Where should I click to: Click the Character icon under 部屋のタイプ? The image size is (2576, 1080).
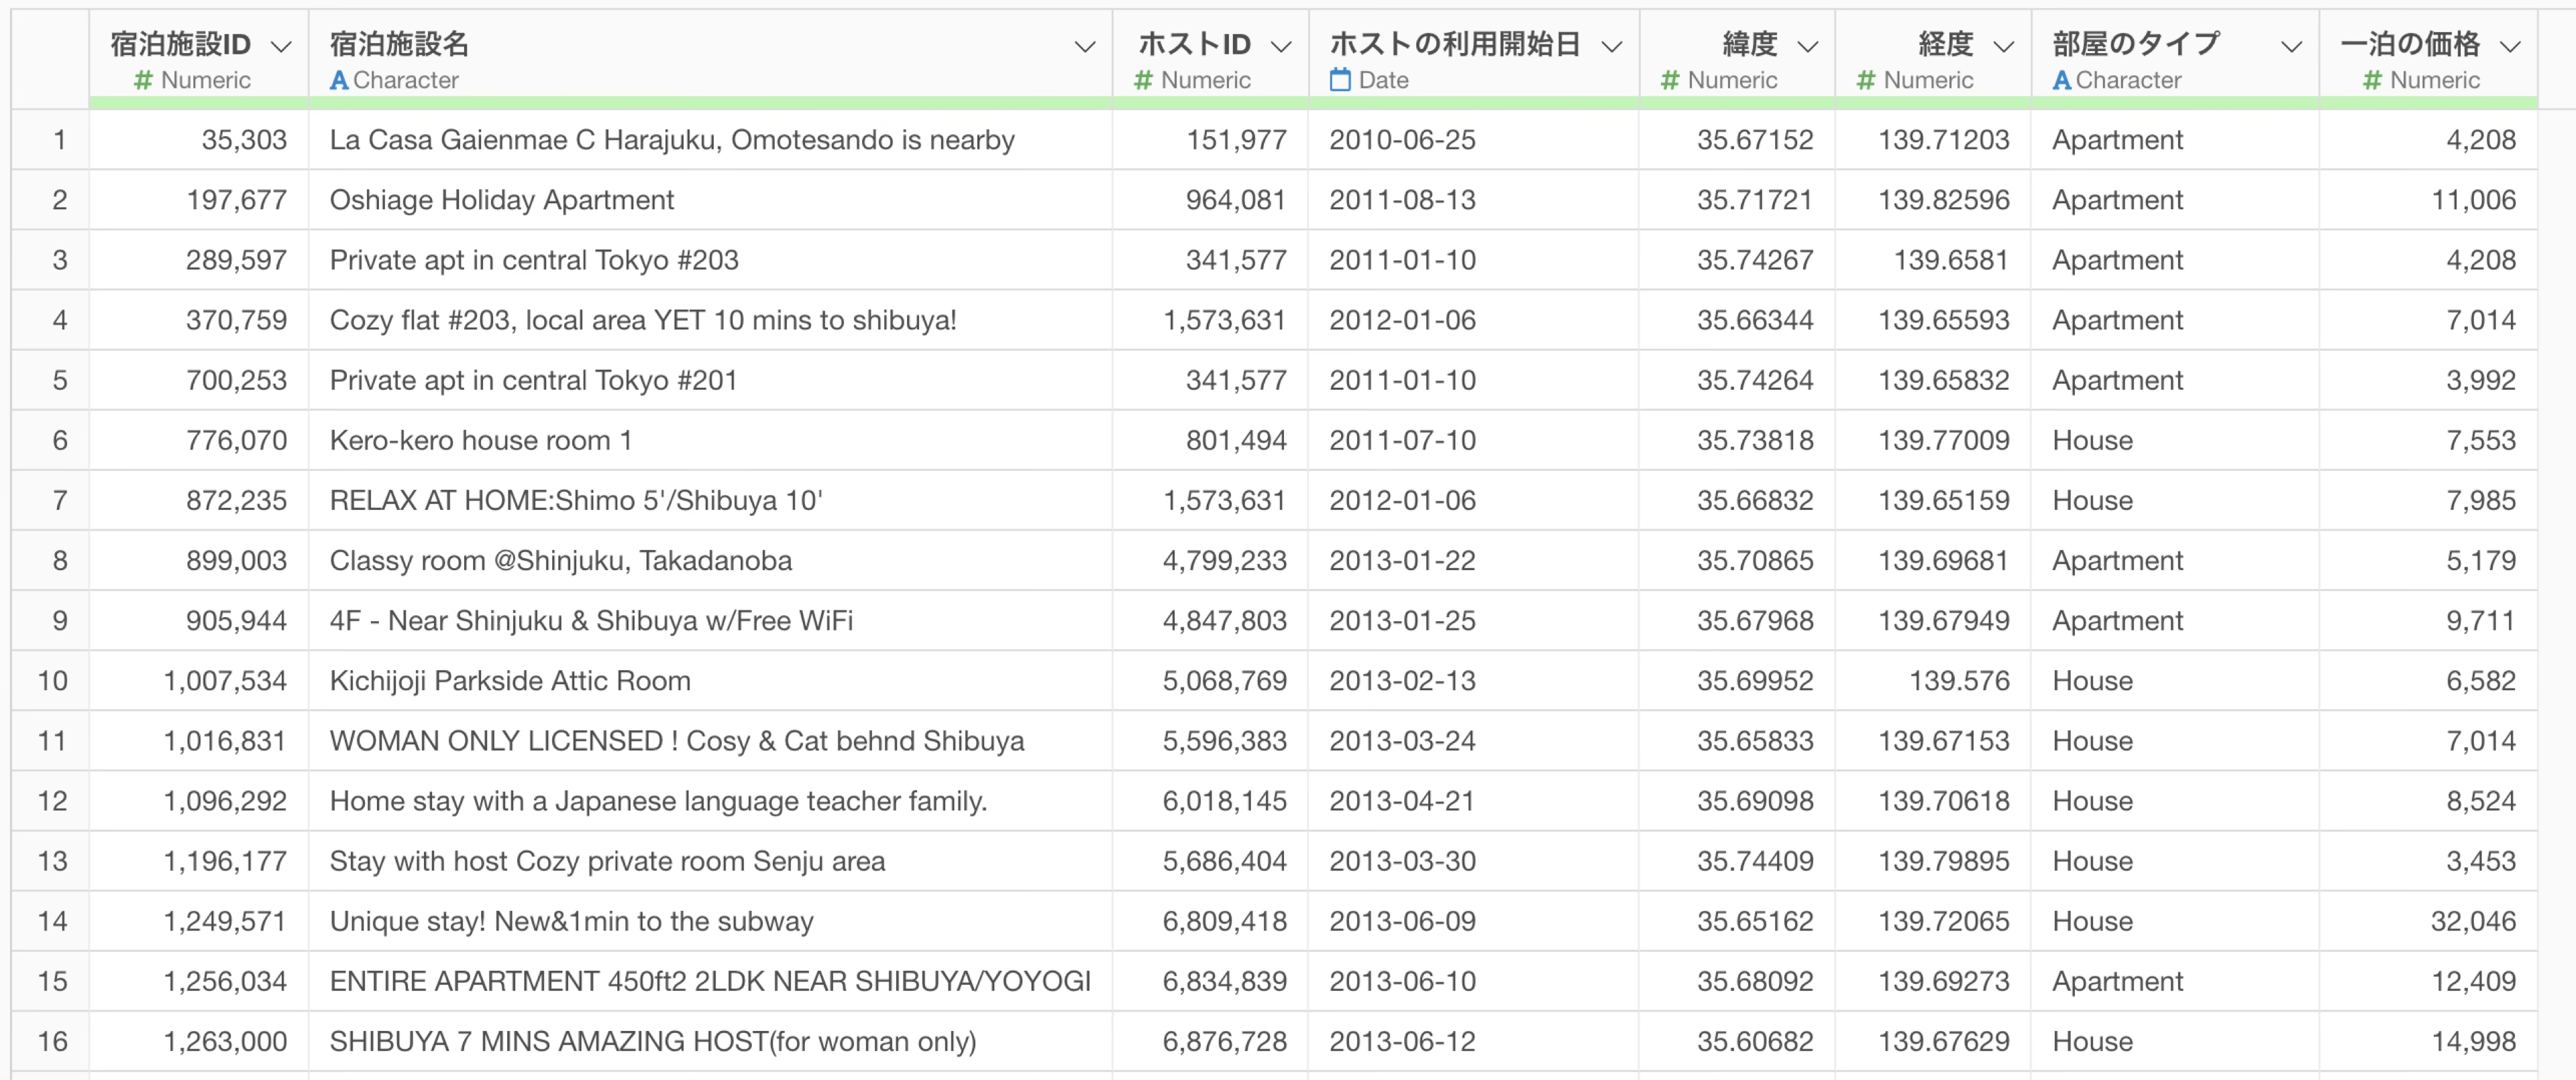tap(2062, 80)
